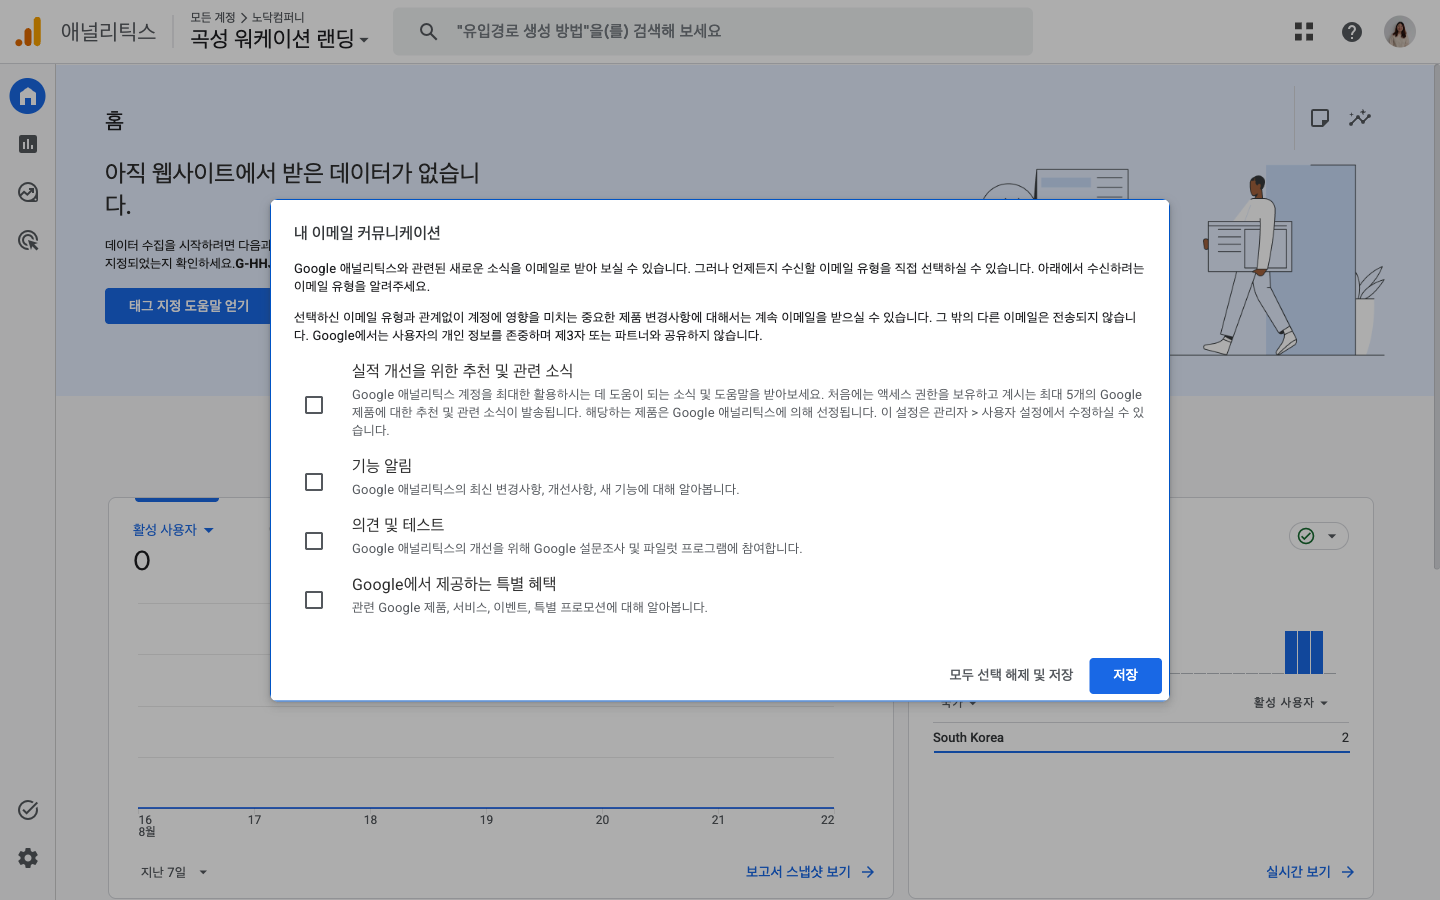1440x900 pixels.
Task: Open the Explore icon in sidebar
Action: [x=28, y=192]
